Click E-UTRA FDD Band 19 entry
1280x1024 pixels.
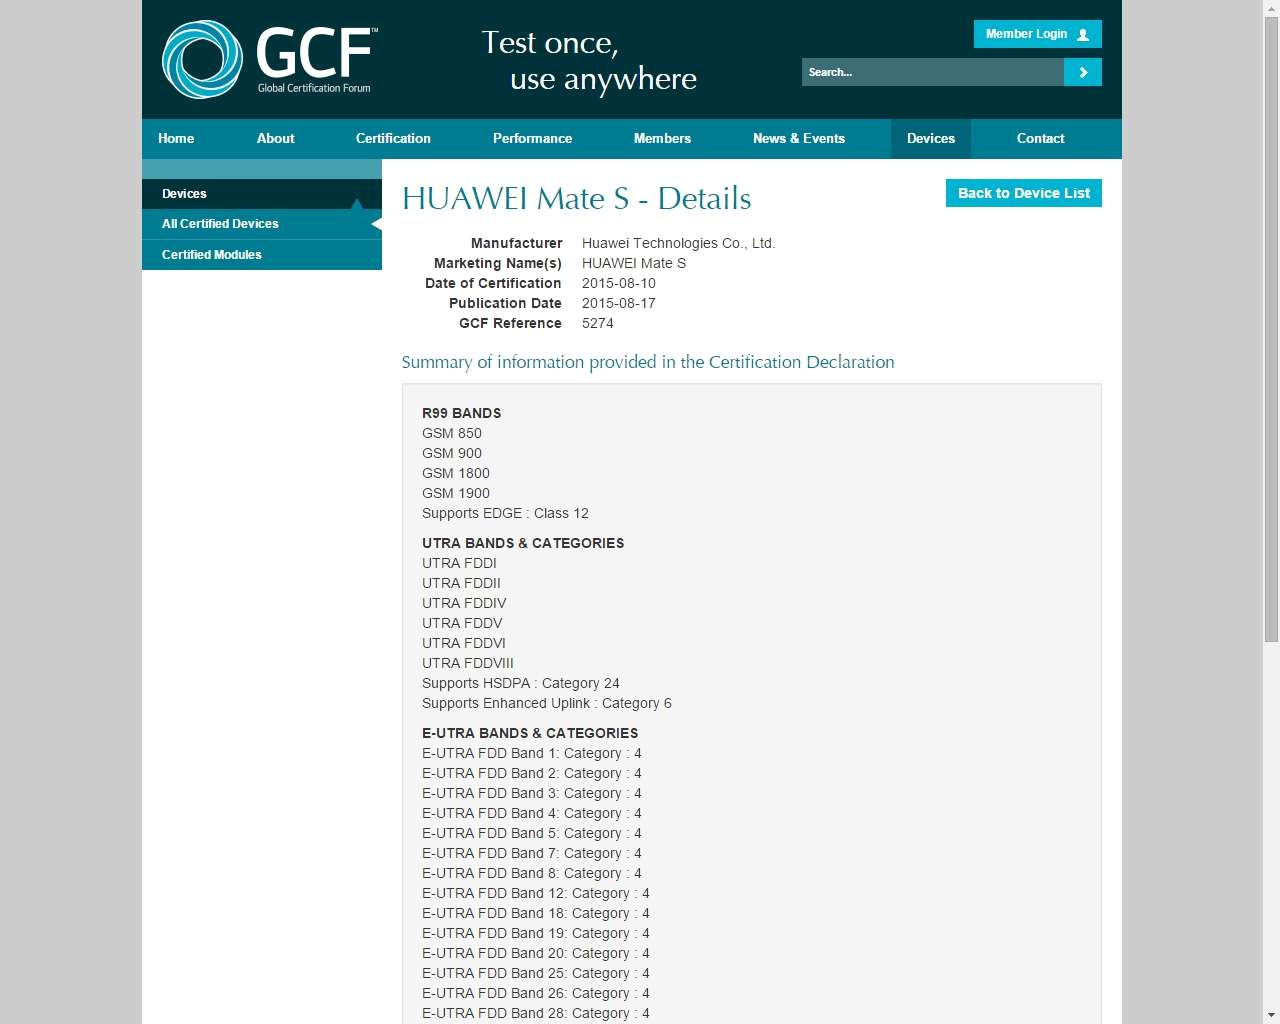coord(536,933)
